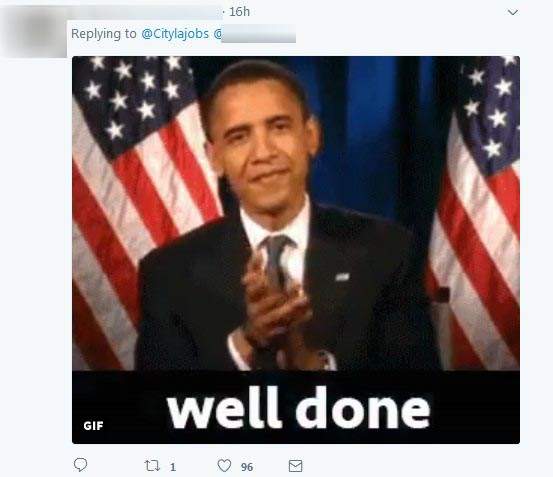Click the "Replying to" label text

[x=104, y=34]
